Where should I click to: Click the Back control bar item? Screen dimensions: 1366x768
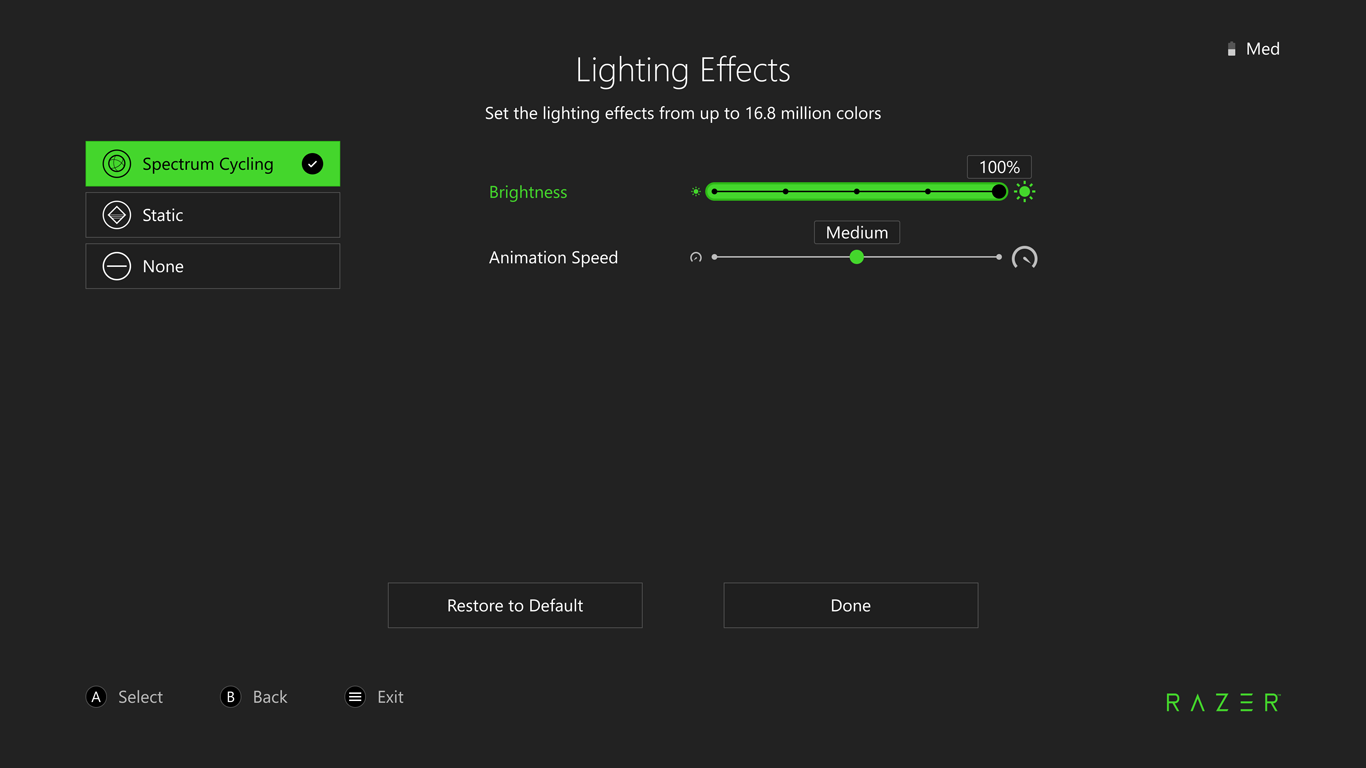pos(254,696)
